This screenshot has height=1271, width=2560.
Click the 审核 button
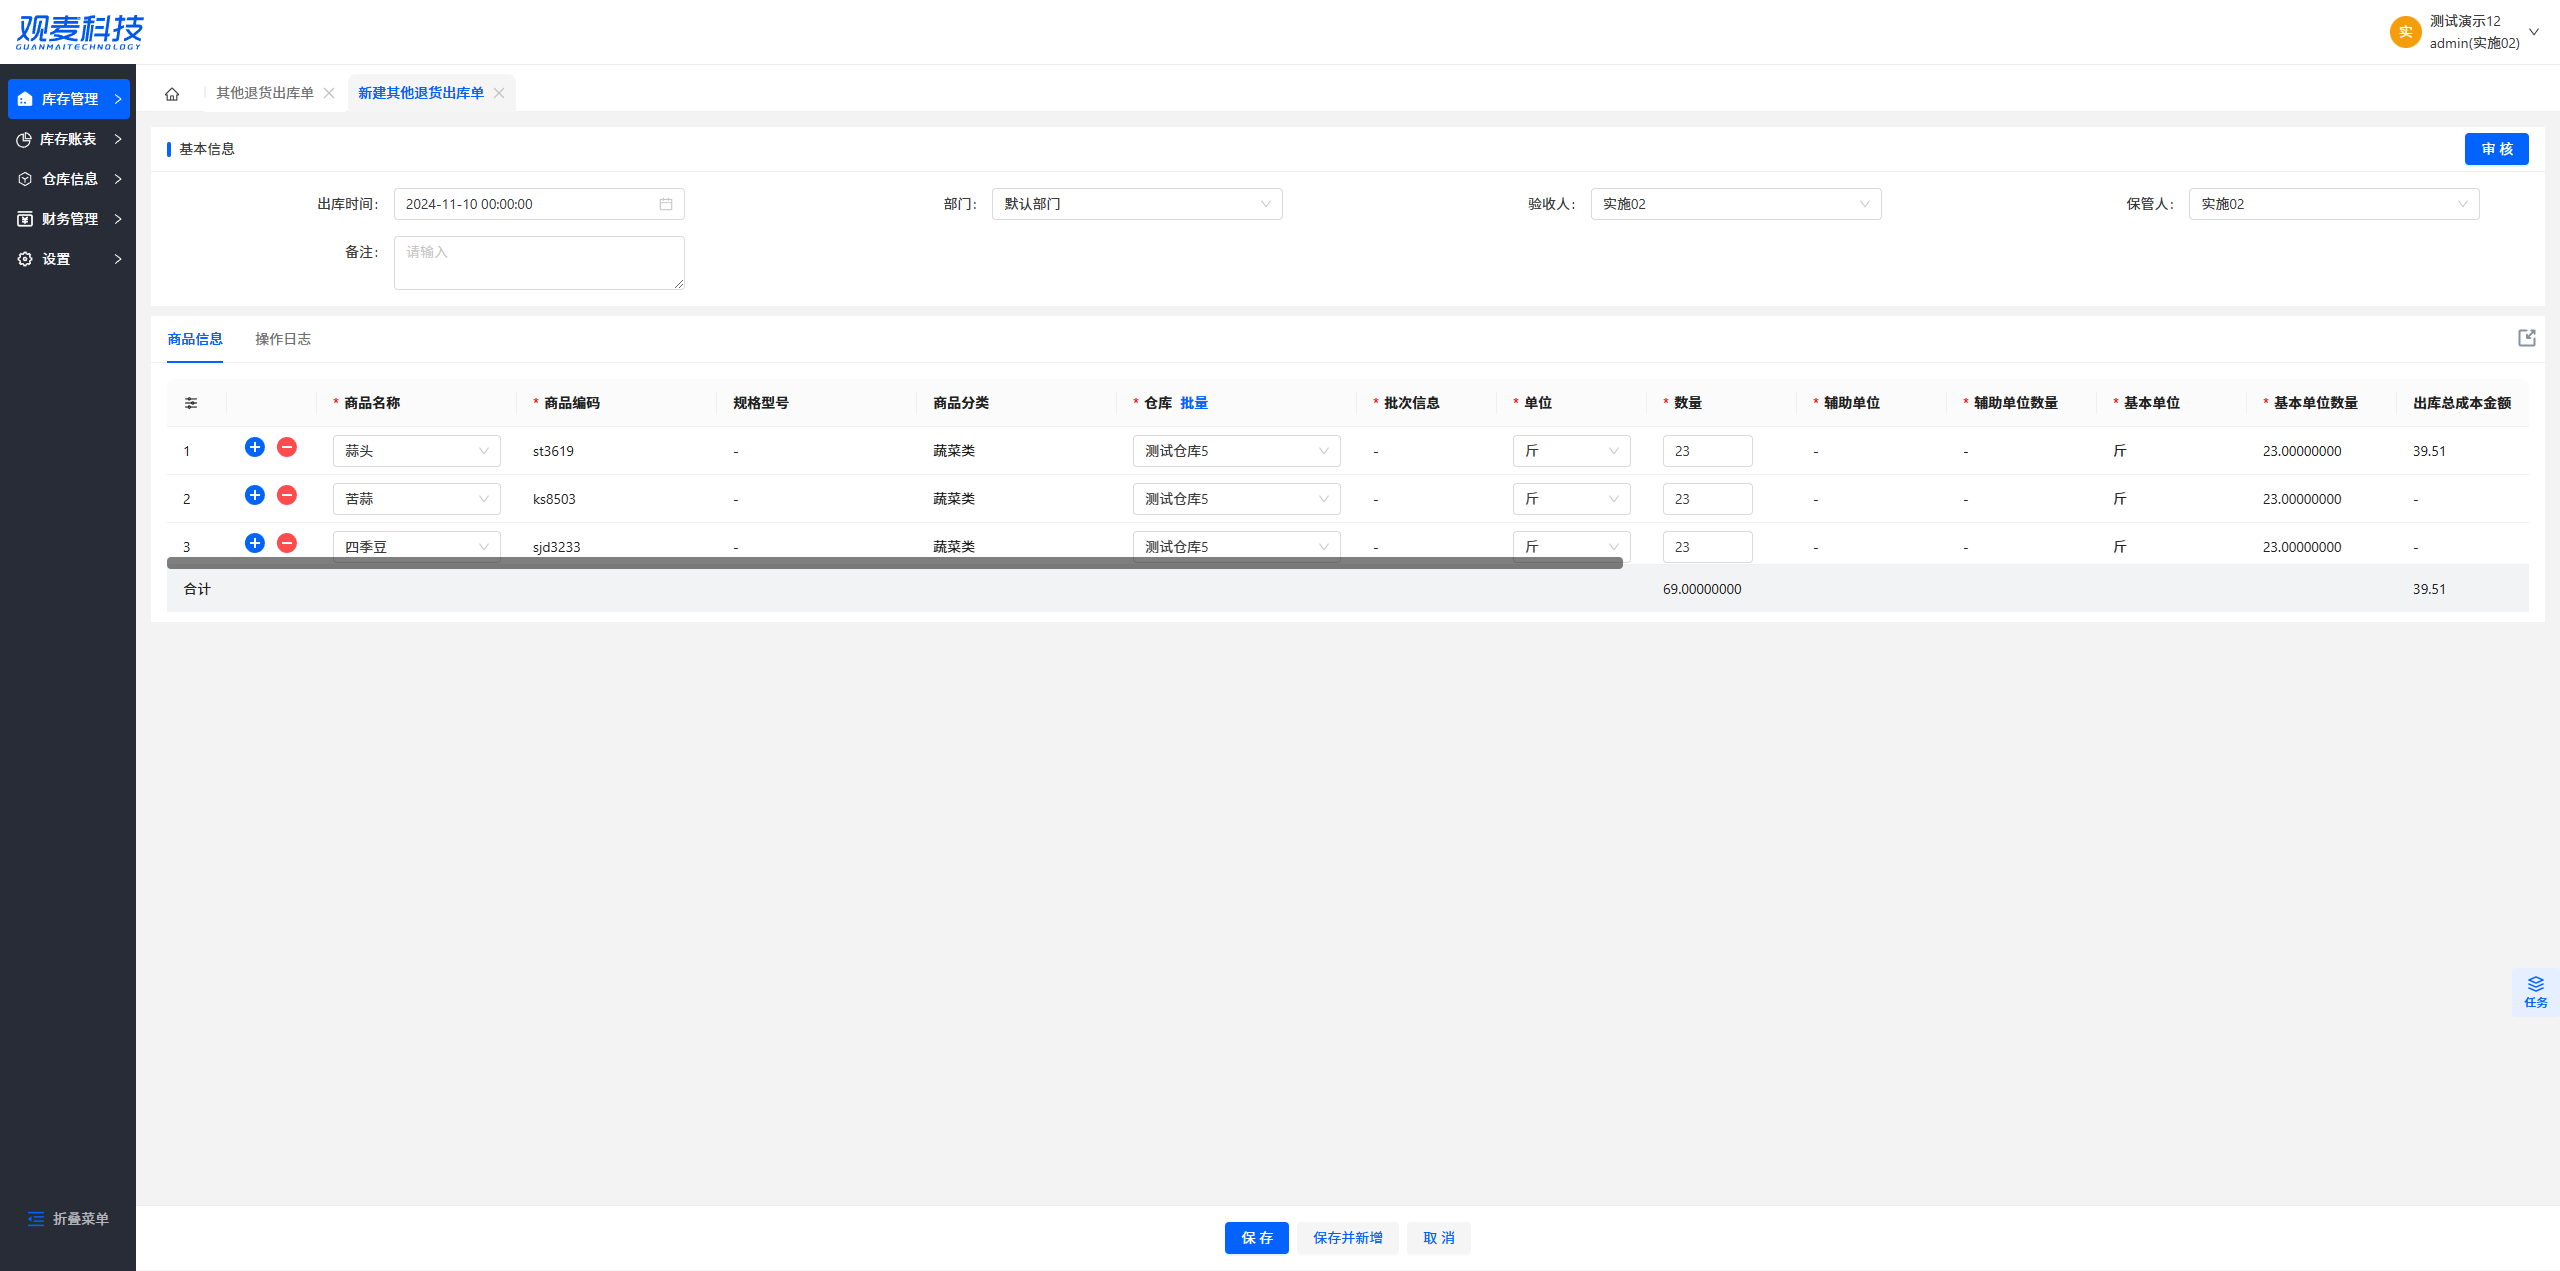[2496, 149]
